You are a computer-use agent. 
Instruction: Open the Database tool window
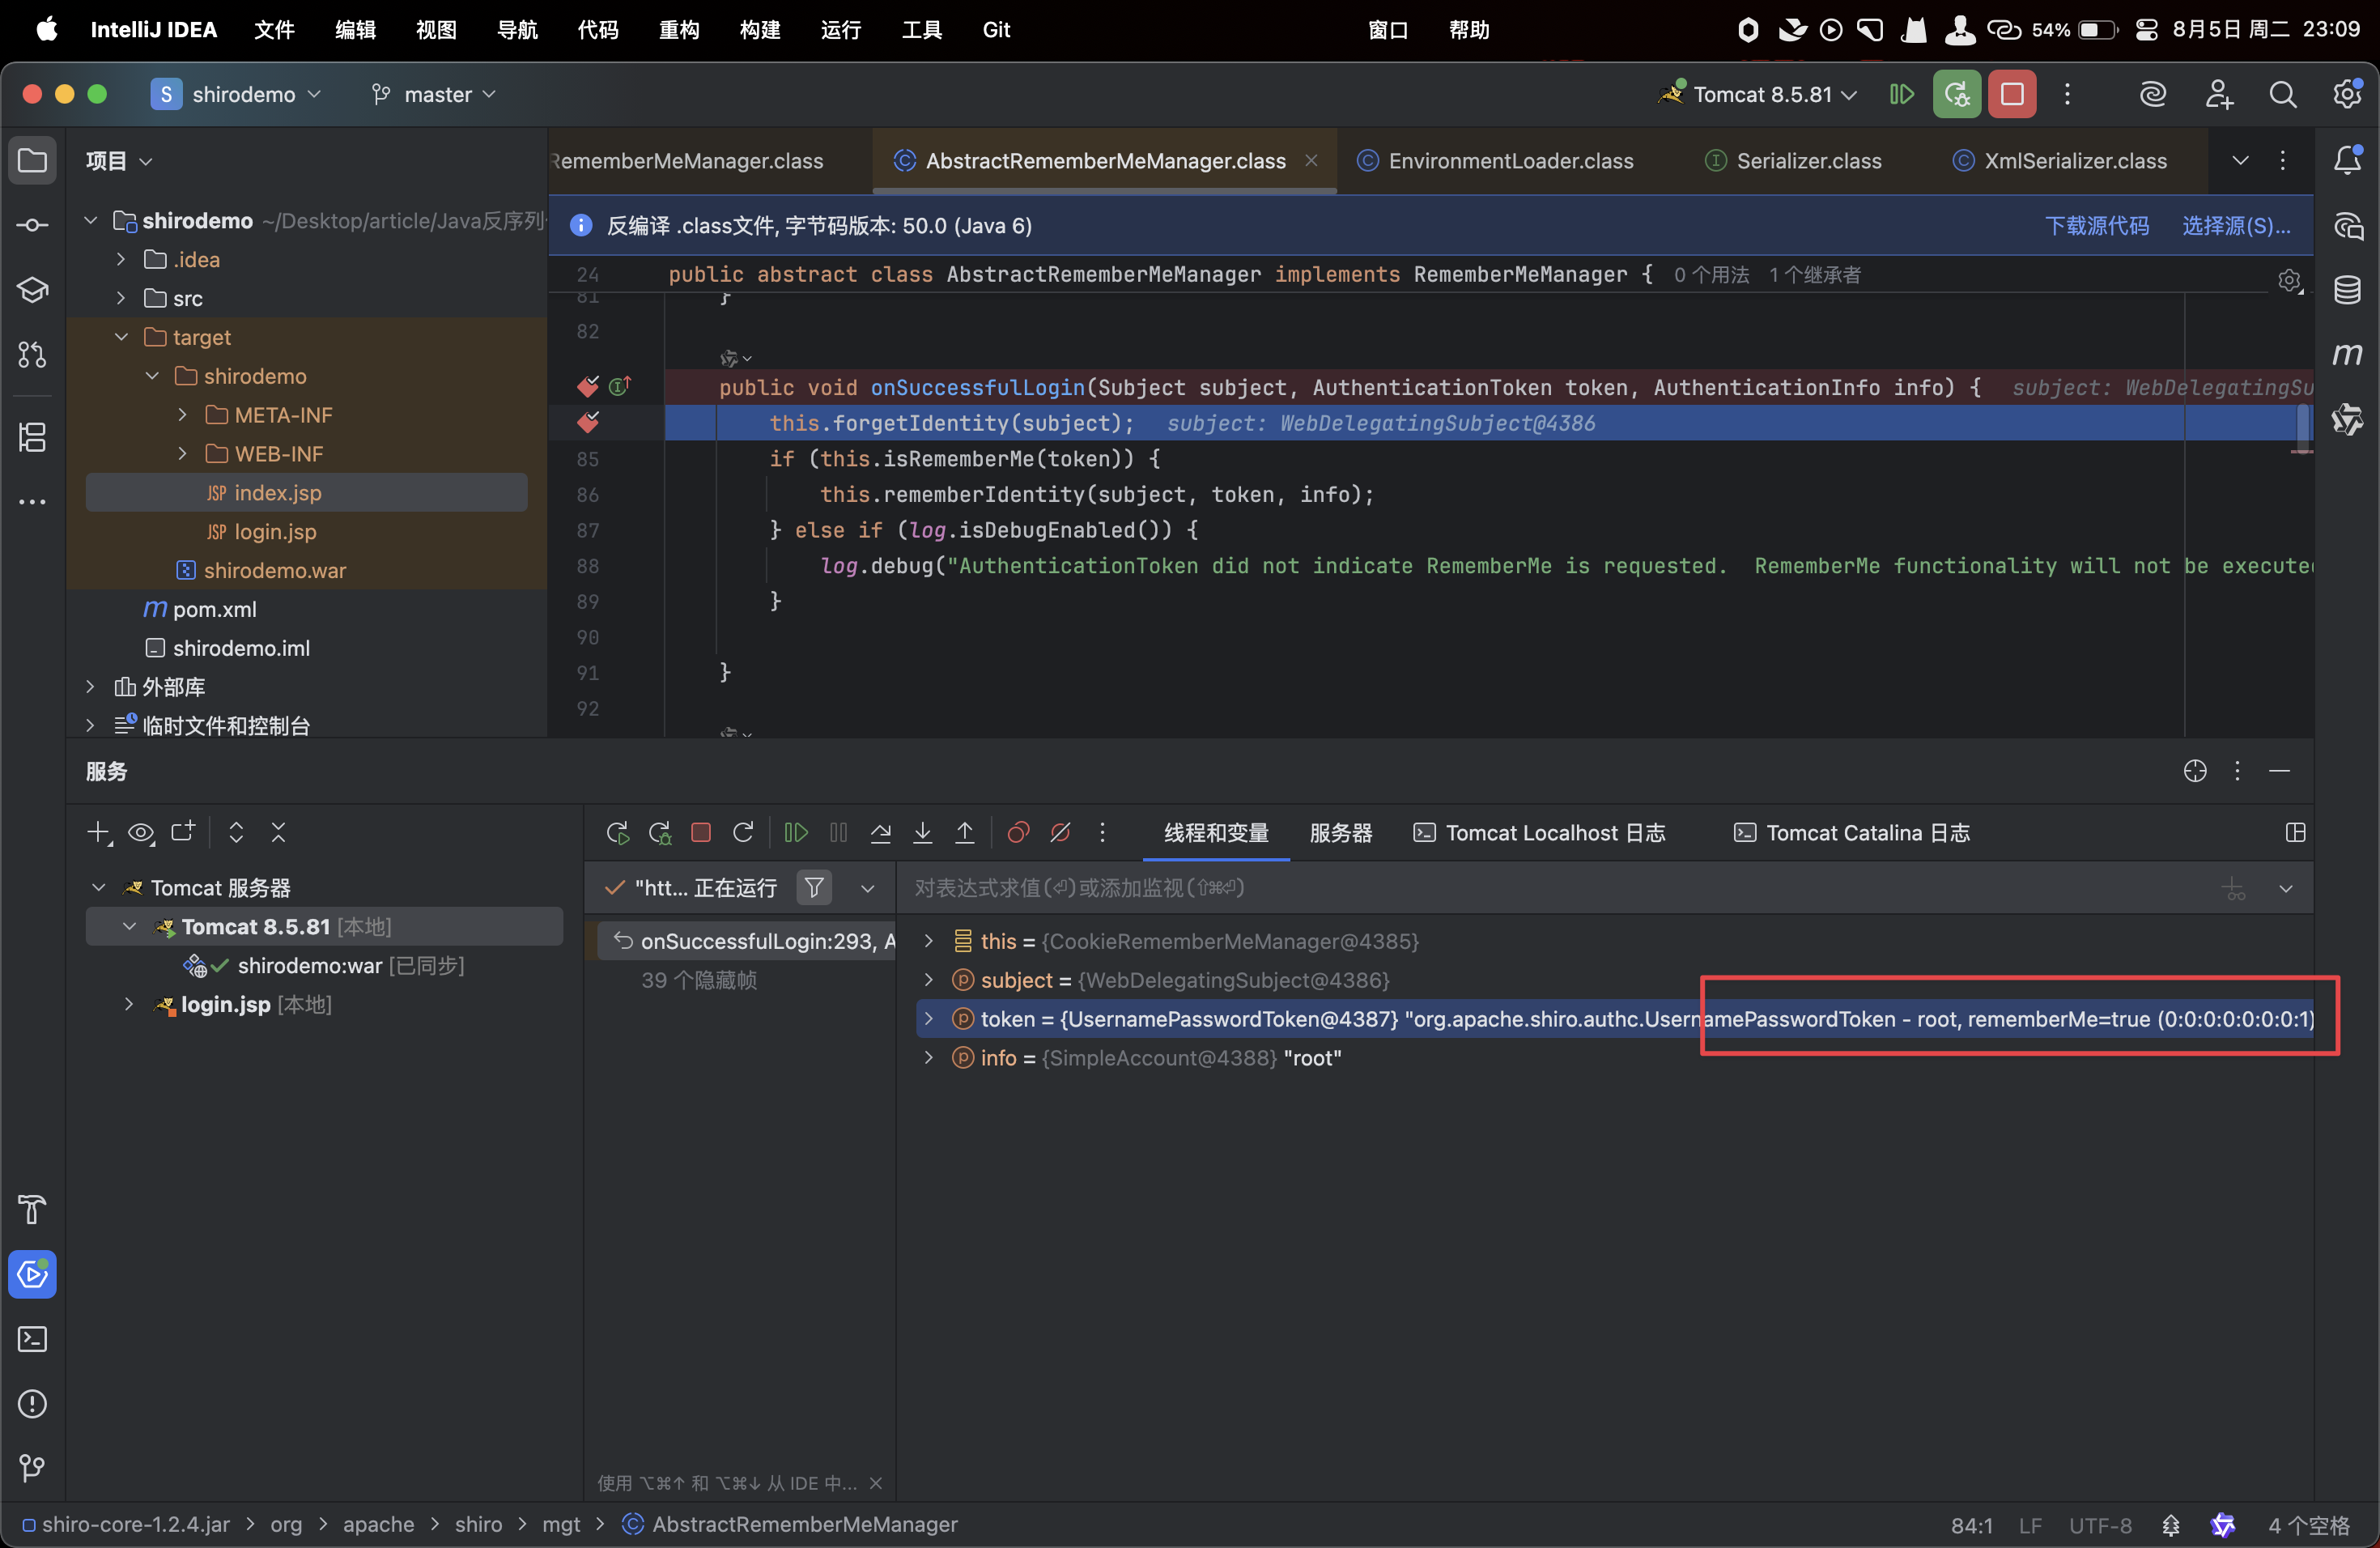pyautogui.click(x=2346, y=290)
